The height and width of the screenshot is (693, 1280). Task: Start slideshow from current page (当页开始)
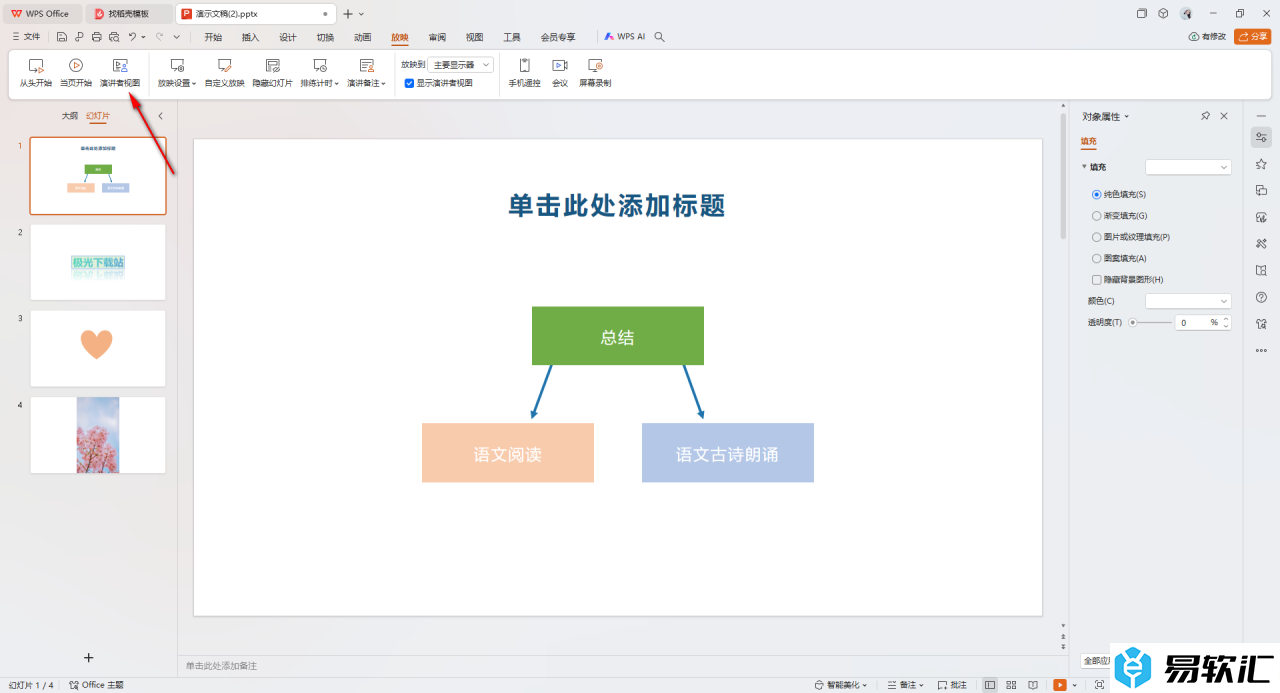coord(76,73)
